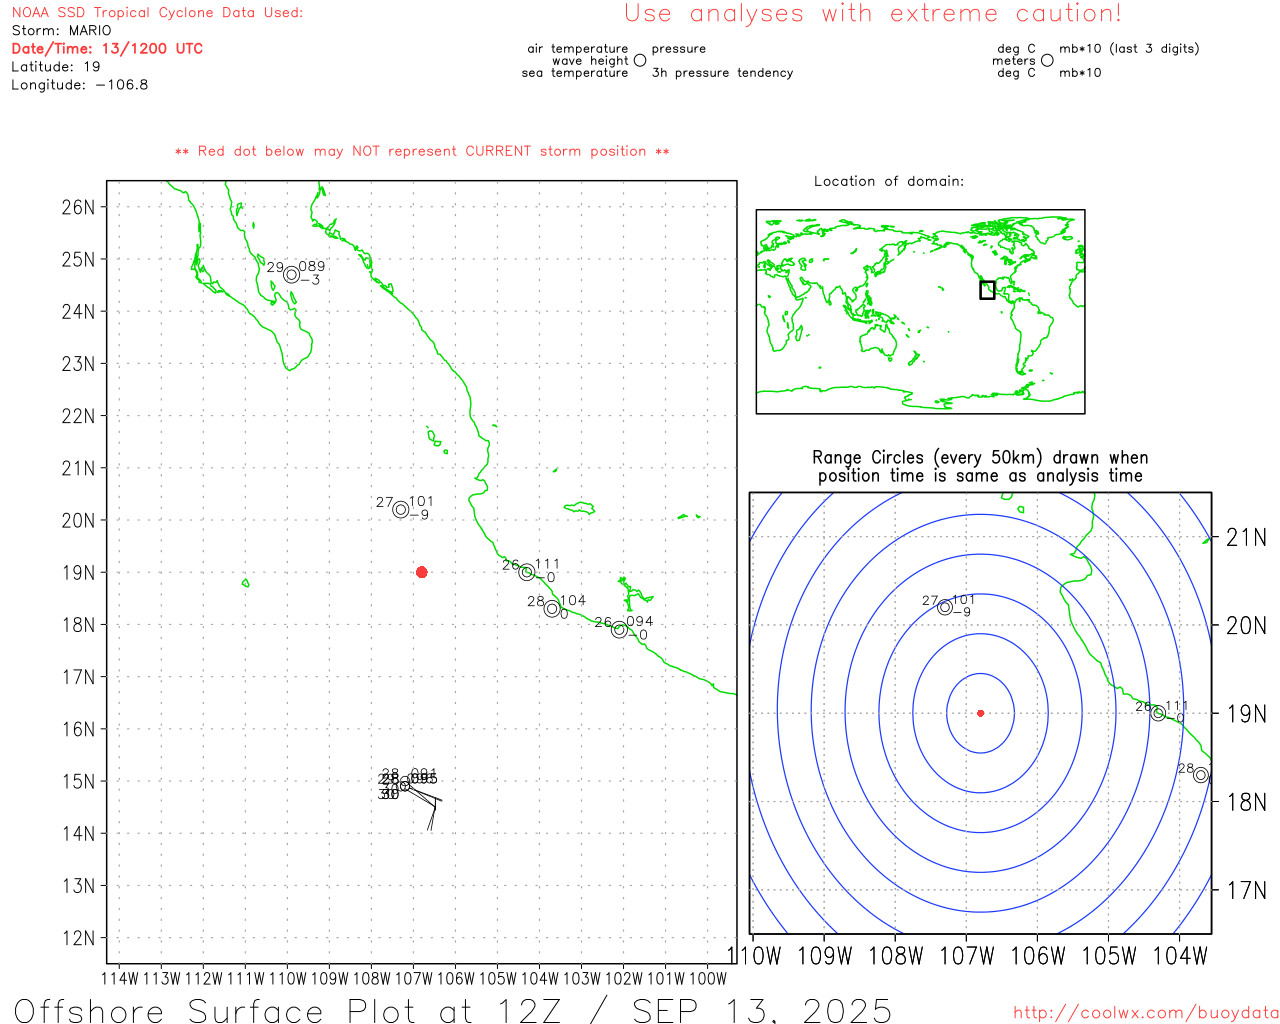Image resolution: width=1280 pixels, height=1024 pixels.
Task: Click the station marker labeled 28 104
Action: (x=552, y=608)
